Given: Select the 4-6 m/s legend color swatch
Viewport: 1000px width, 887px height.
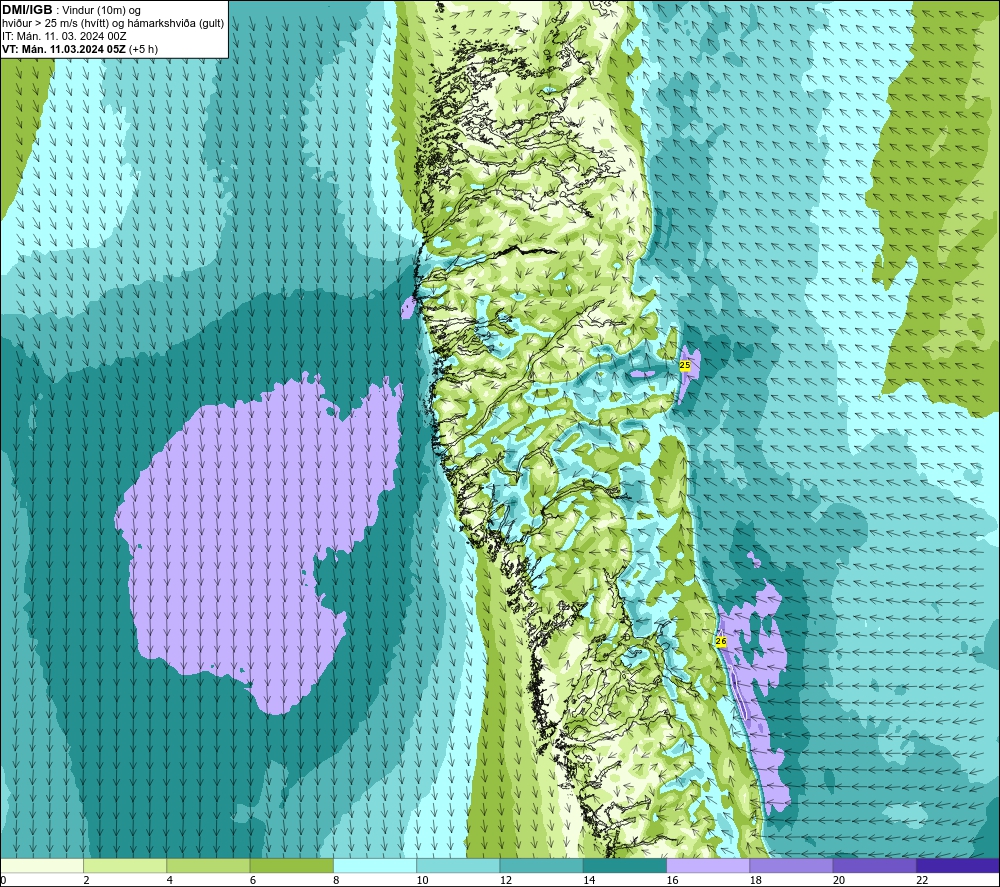Looking at the screenshot, I should tap(208, 865).
